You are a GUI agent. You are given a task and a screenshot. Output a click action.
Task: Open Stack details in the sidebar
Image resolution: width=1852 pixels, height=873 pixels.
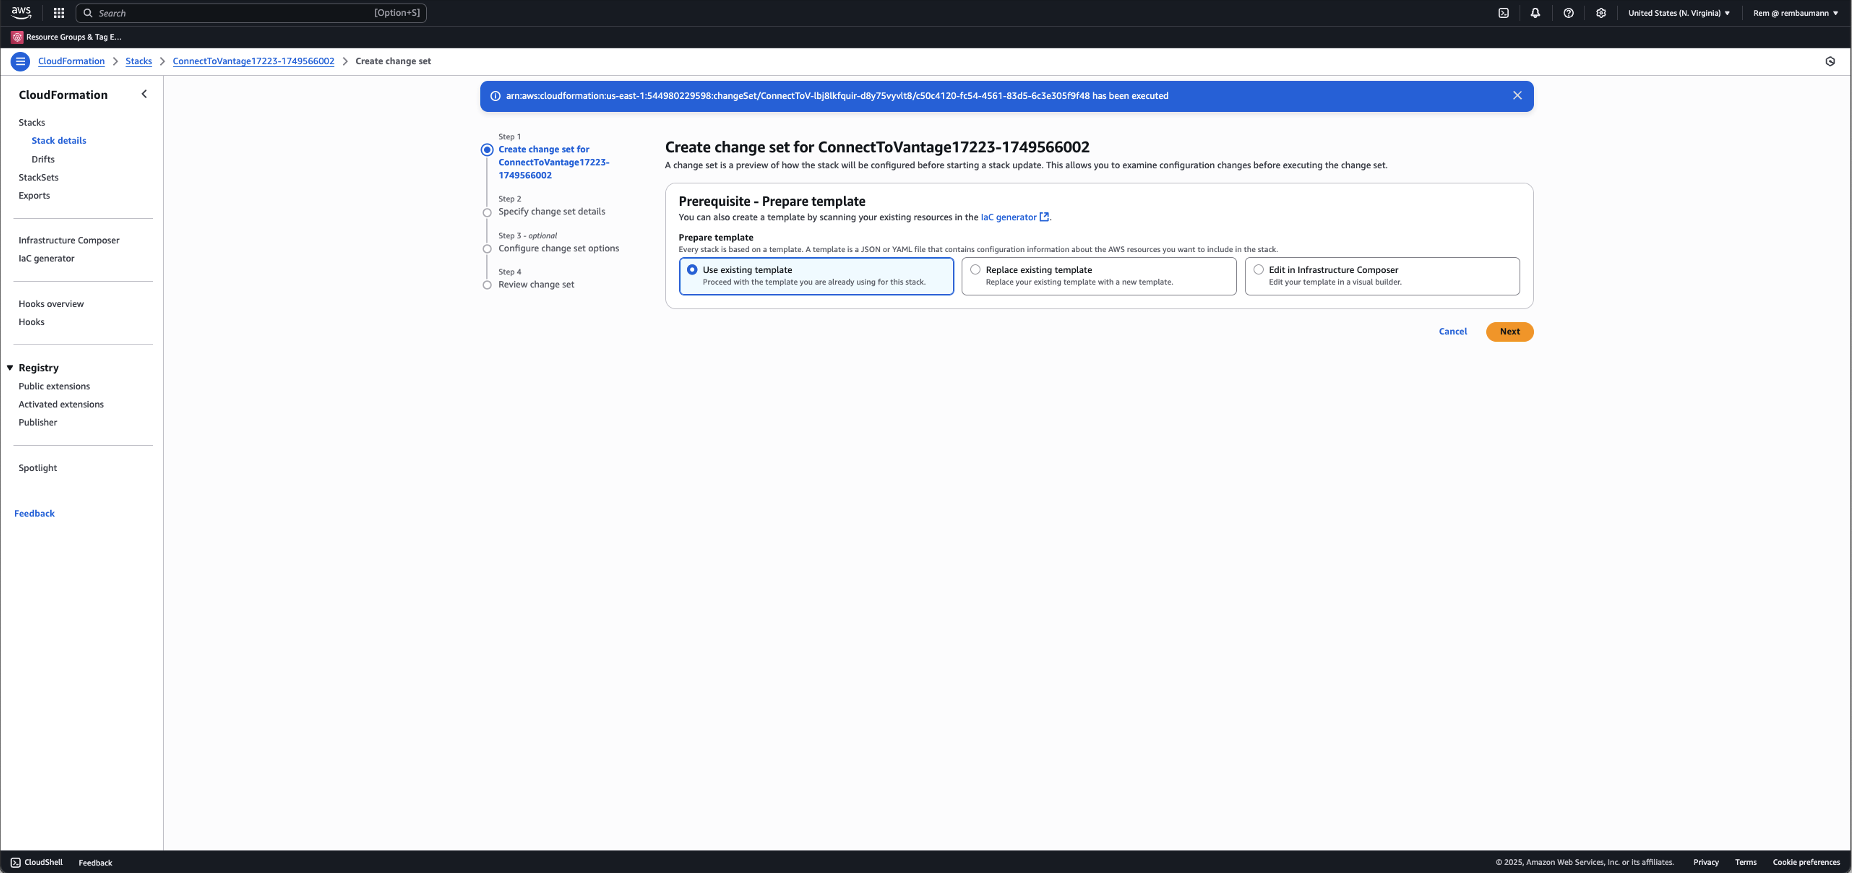[59, 141]
